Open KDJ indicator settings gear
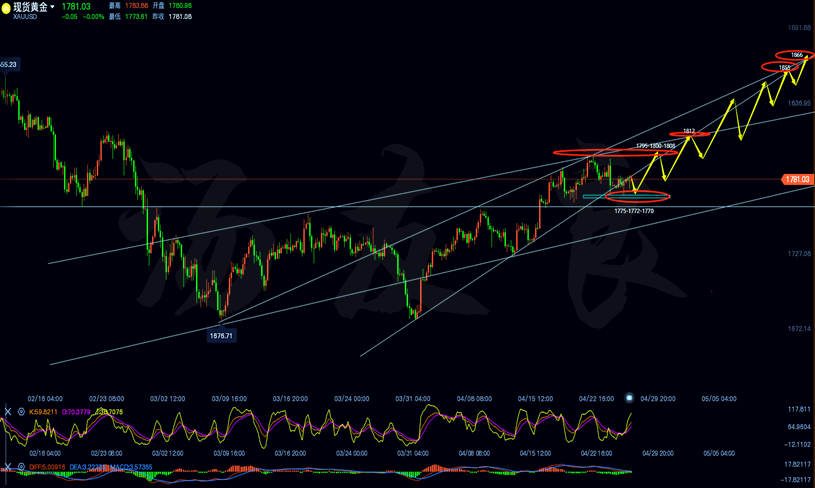815x488 pixels. tap(21, 411)
